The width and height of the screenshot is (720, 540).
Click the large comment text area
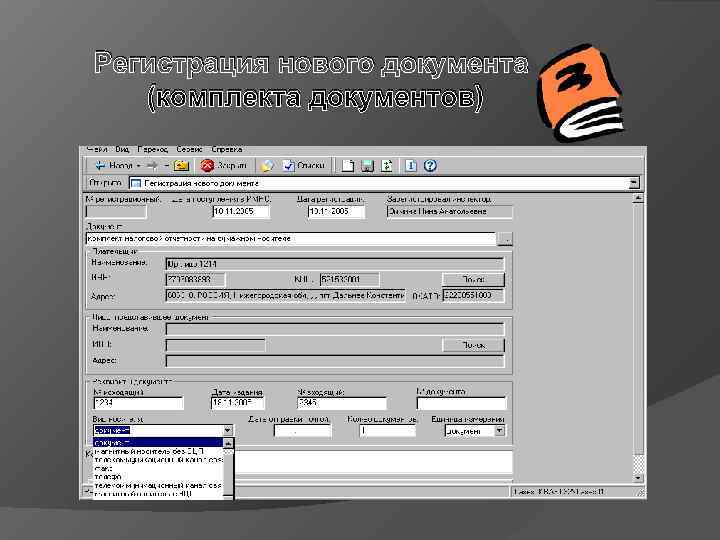[x=373, y=461]
